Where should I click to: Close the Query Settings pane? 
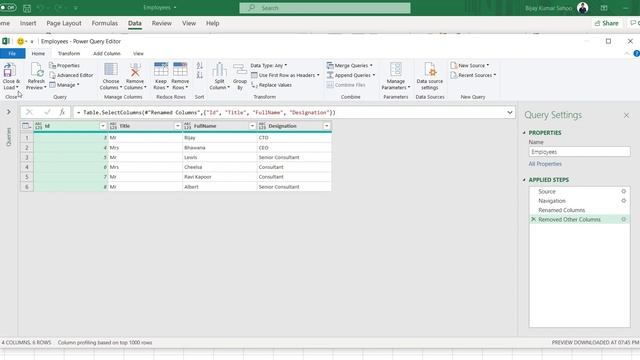pyautogui.click(x=627, y=116)
